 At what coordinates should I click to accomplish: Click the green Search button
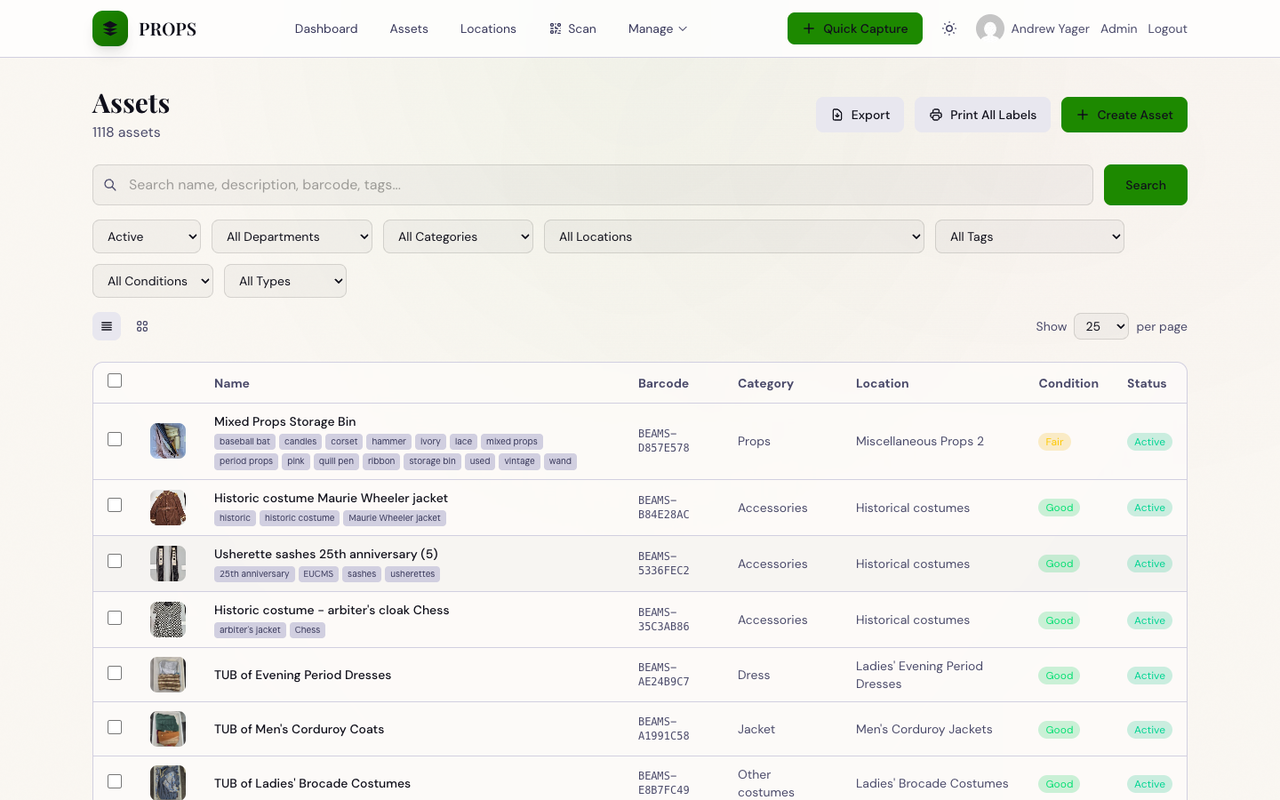pos(1145,185)
